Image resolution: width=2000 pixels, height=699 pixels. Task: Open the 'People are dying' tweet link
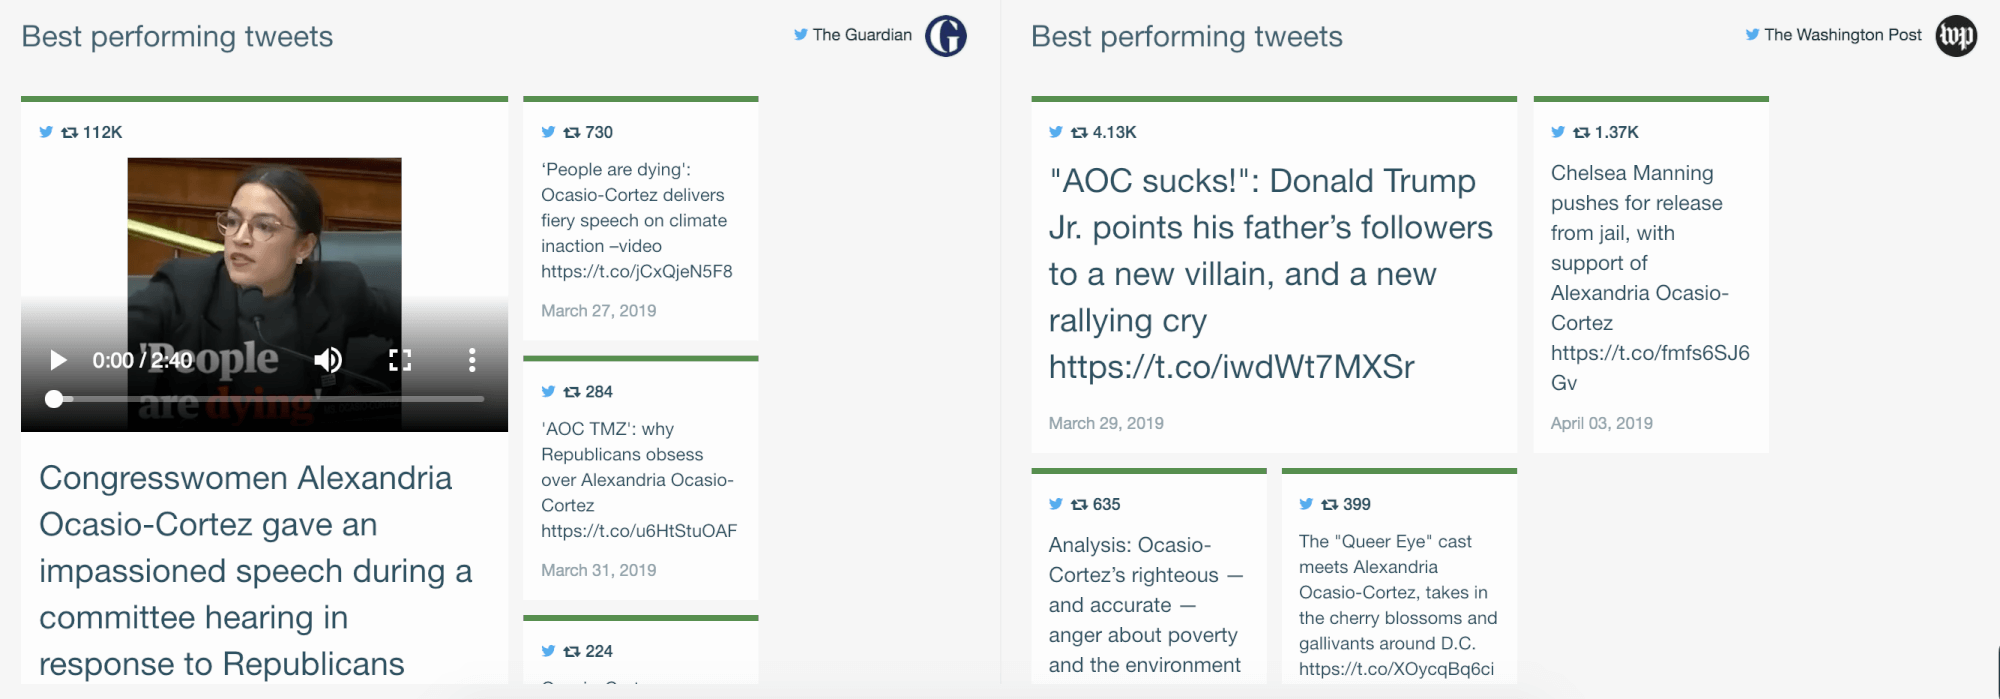tap(636, 271)
